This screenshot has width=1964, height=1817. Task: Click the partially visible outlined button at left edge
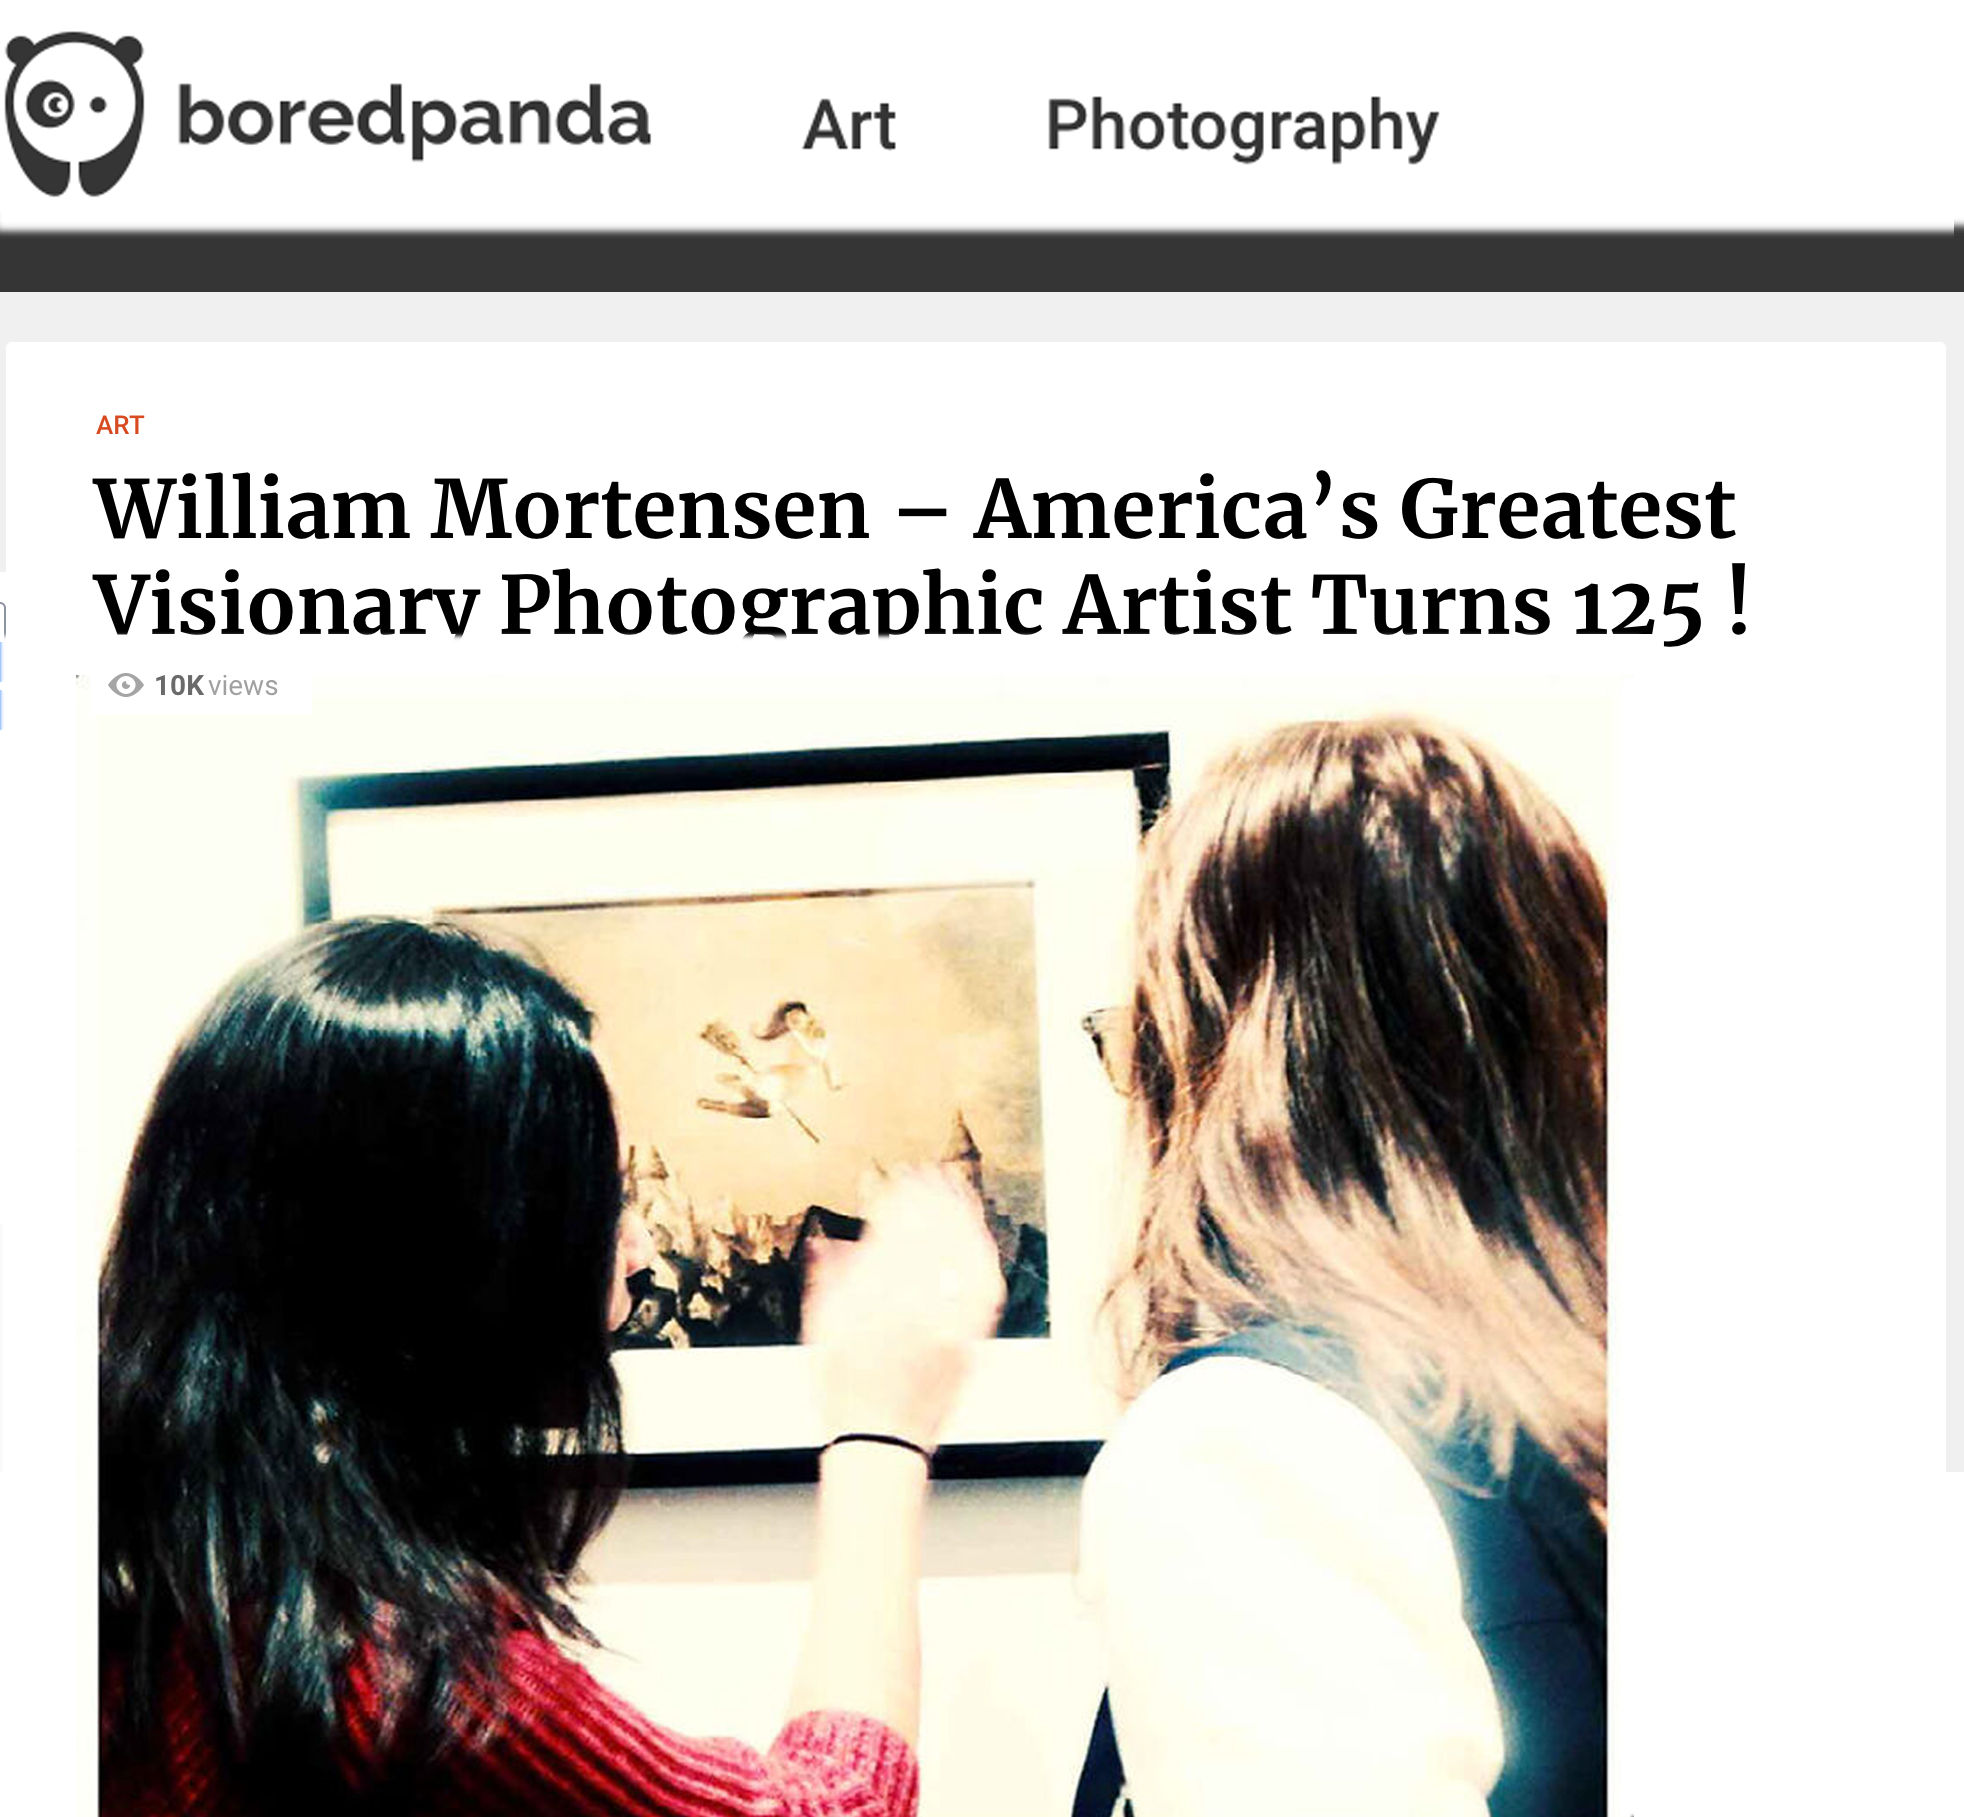pos(3,619)
